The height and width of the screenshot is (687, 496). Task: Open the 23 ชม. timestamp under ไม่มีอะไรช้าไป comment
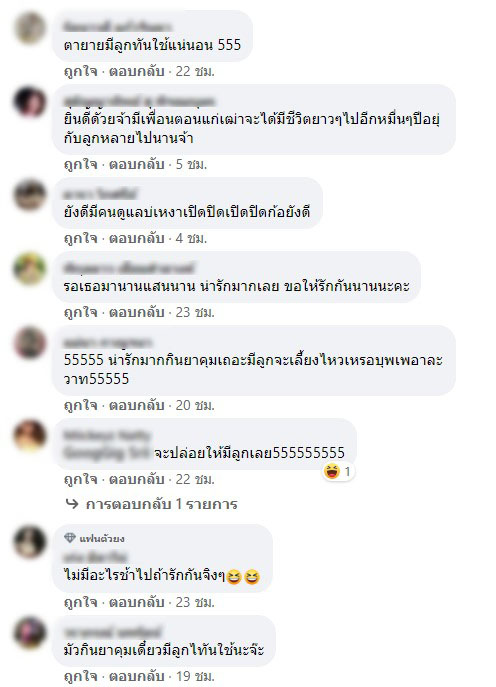click(x=195, y=602)
